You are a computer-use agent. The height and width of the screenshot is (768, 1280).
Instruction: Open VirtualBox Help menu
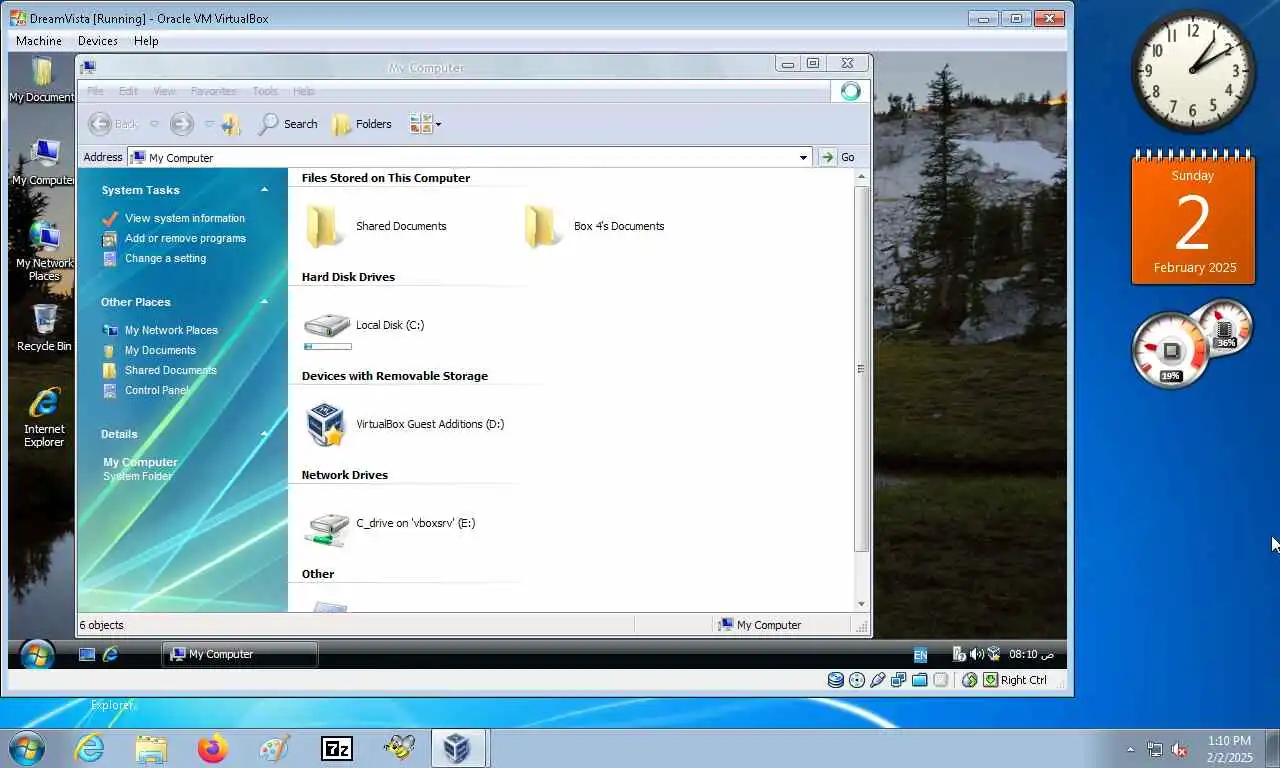pos(146,41)
